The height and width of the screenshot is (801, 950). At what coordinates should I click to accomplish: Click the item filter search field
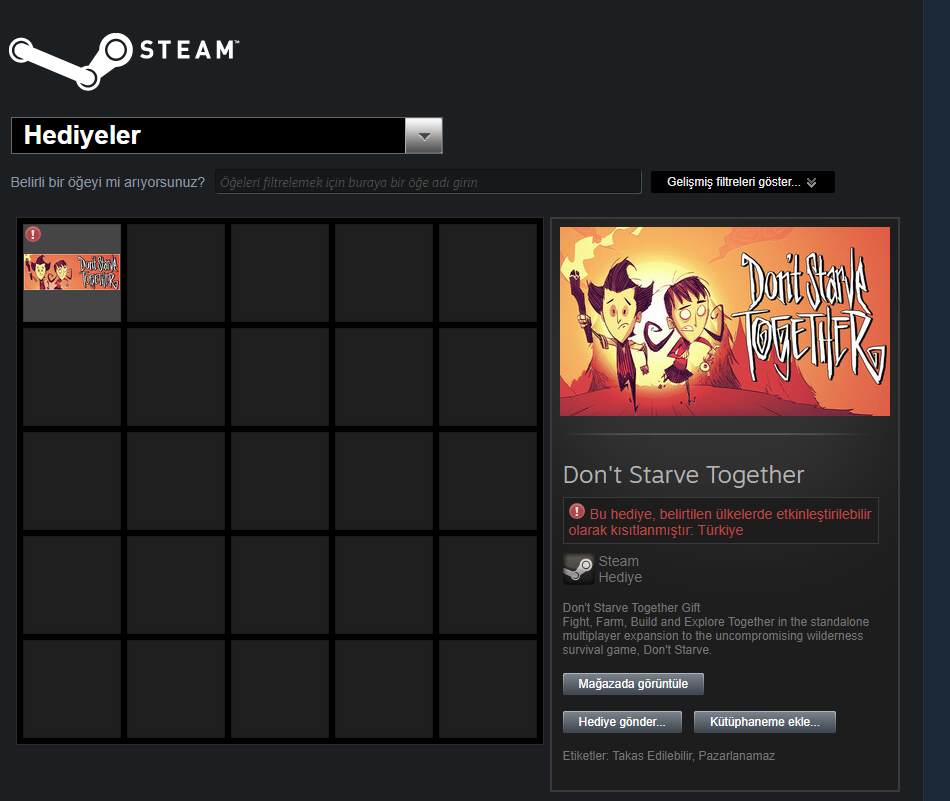click(x=428, y=182)
